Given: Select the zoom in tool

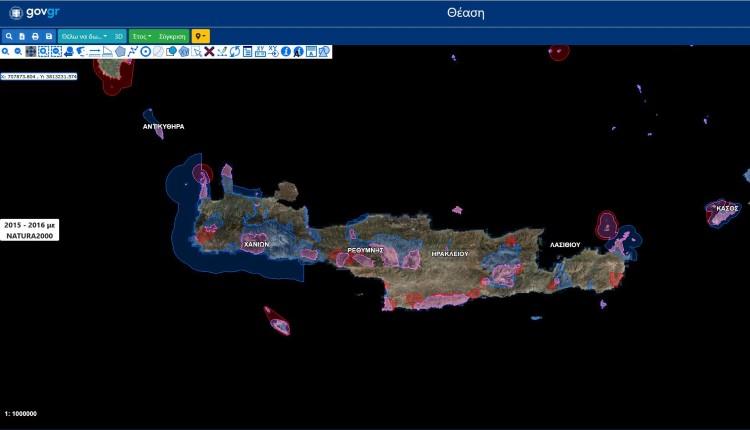Looking at the screenshot, I should [5, 51].
